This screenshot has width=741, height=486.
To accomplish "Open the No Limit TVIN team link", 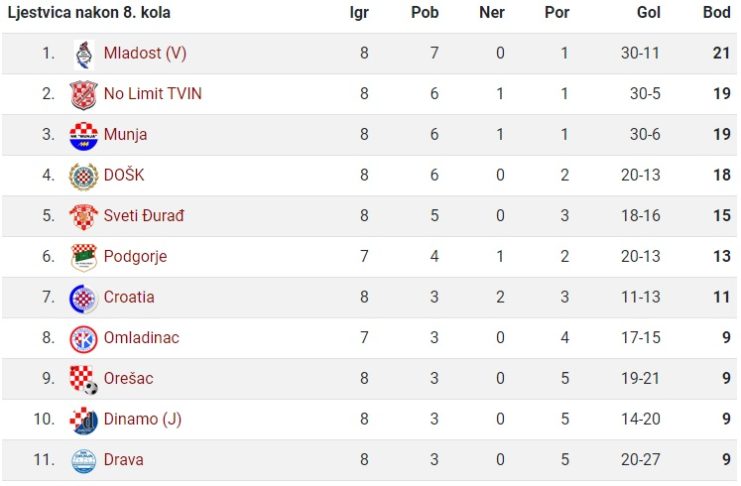I will pos(153,94).
